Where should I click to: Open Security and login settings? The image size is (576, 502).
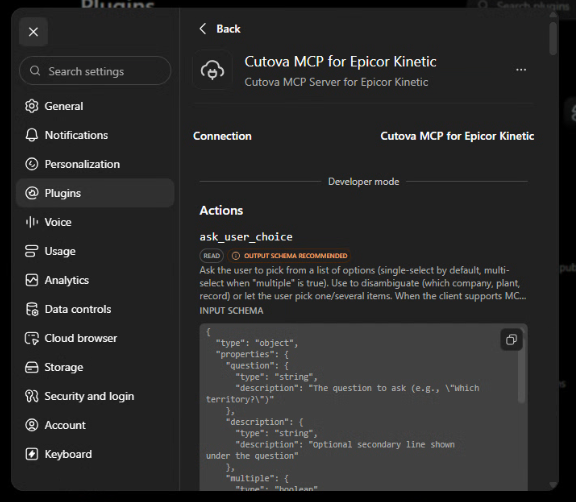(95, 396)
